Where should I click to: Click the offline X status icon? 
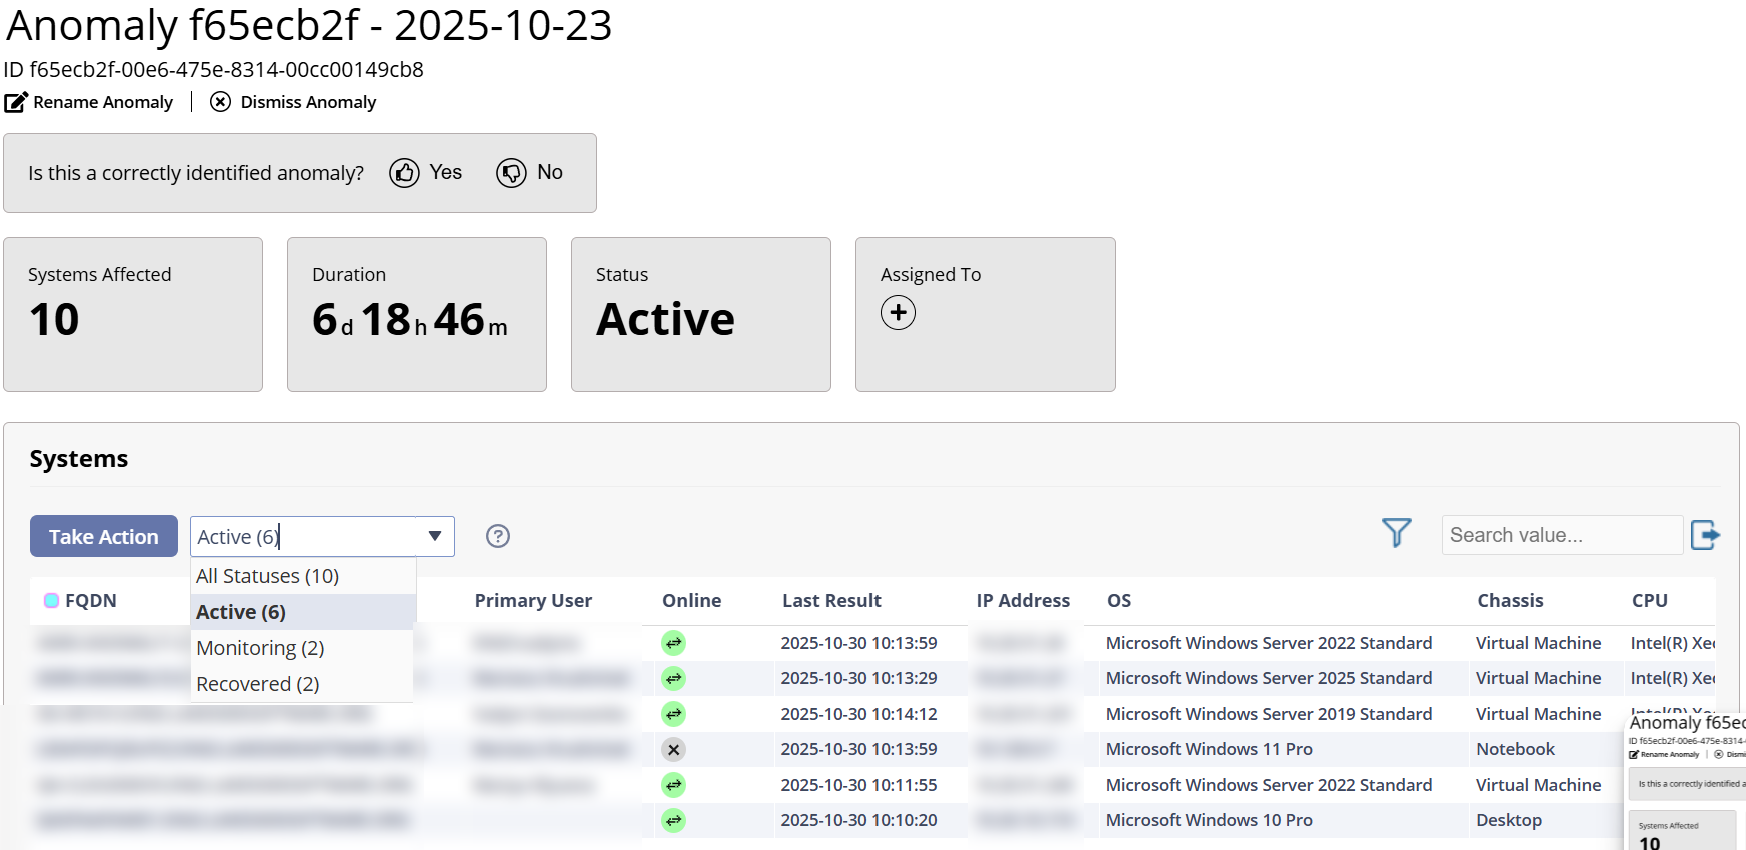(x=674, y=749)
